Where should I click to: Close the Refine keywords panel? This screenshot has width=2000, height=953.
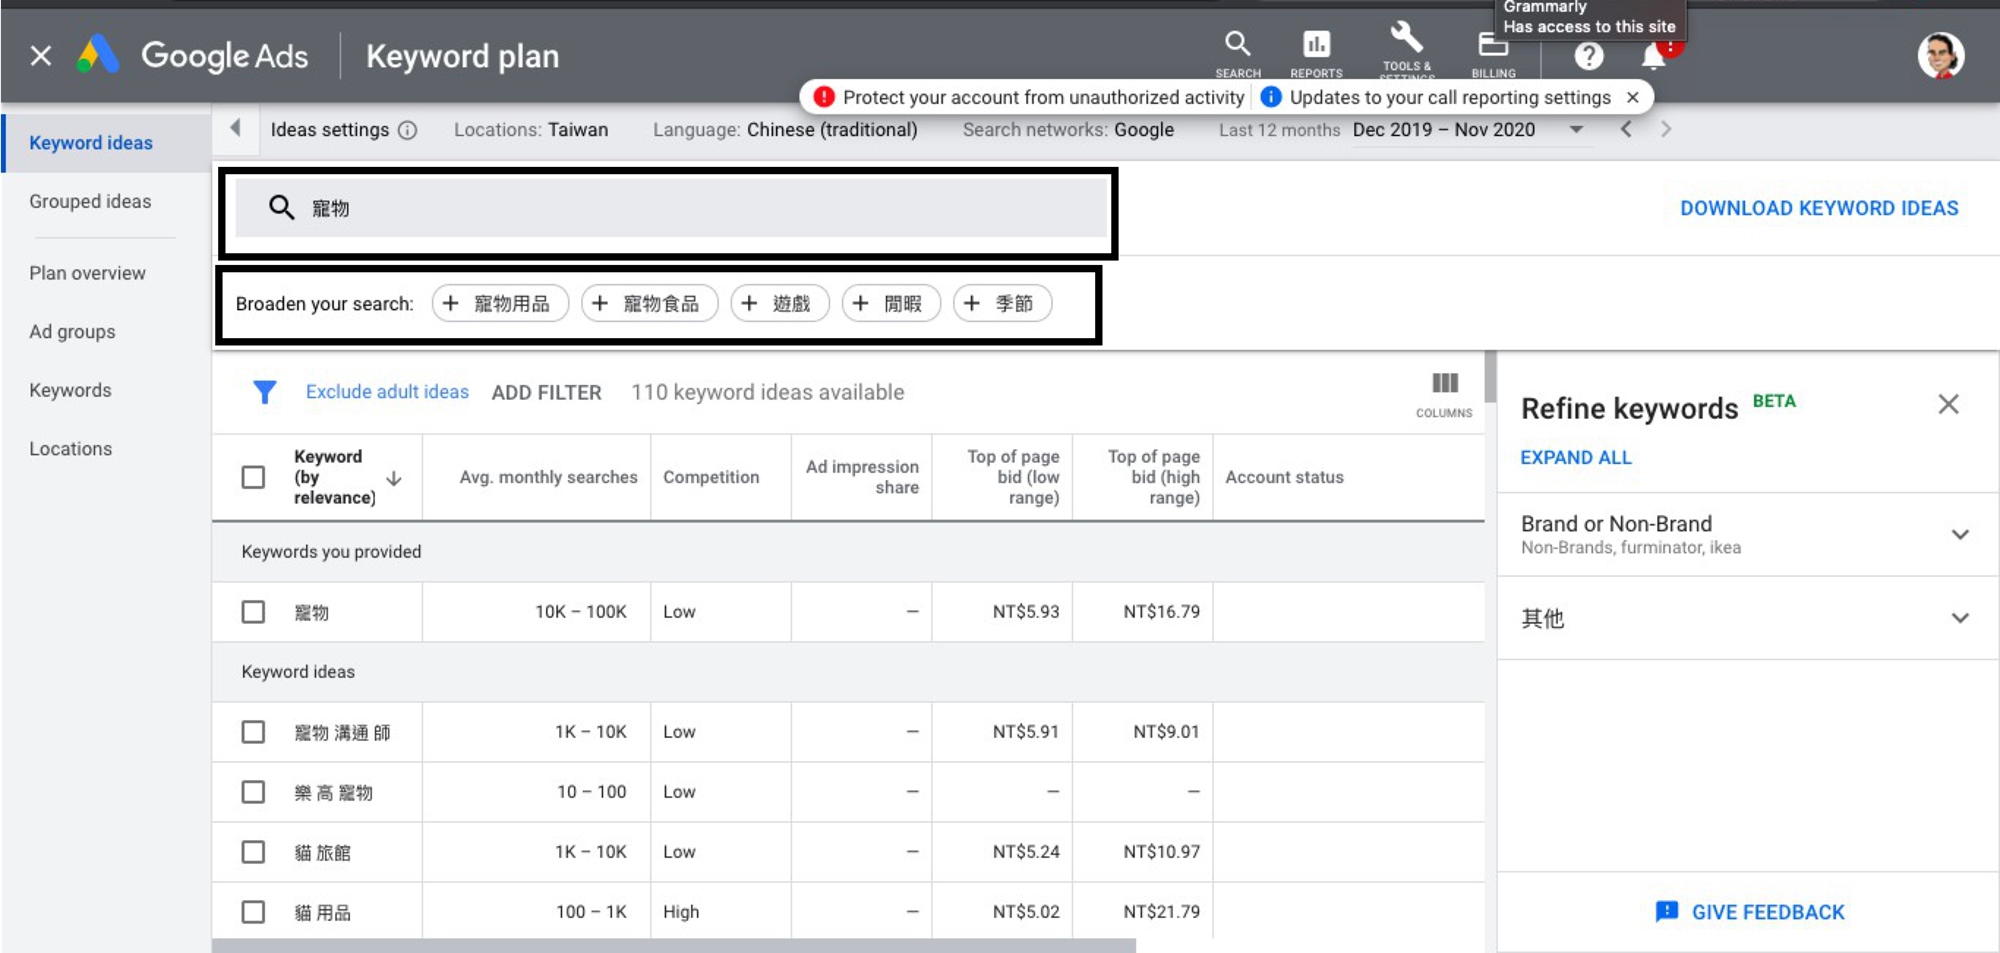coord(1947,404)
